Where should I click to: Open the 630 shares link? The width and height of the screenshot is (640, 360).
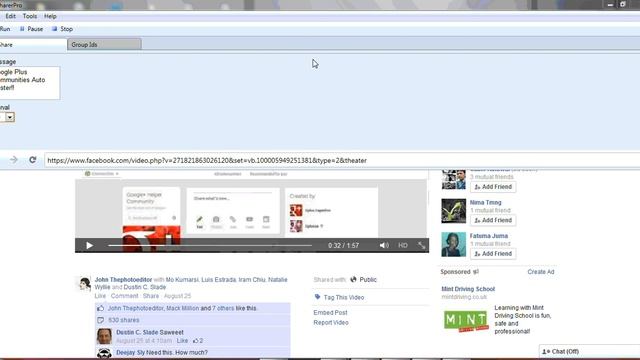124,320
